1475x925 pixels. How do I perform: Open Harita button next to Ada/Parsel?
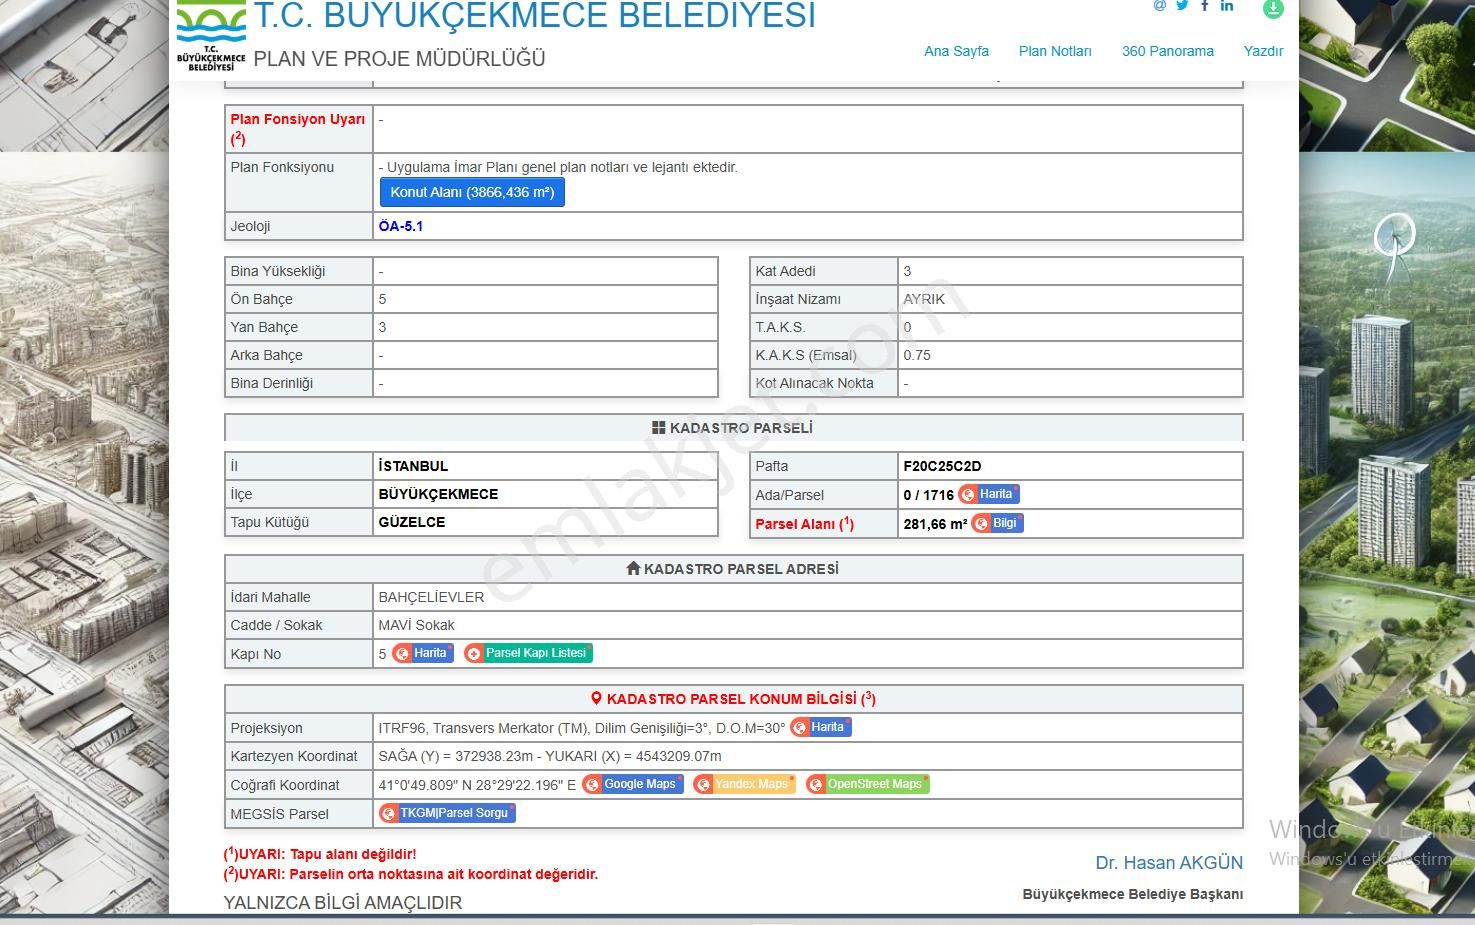[989, 494]
